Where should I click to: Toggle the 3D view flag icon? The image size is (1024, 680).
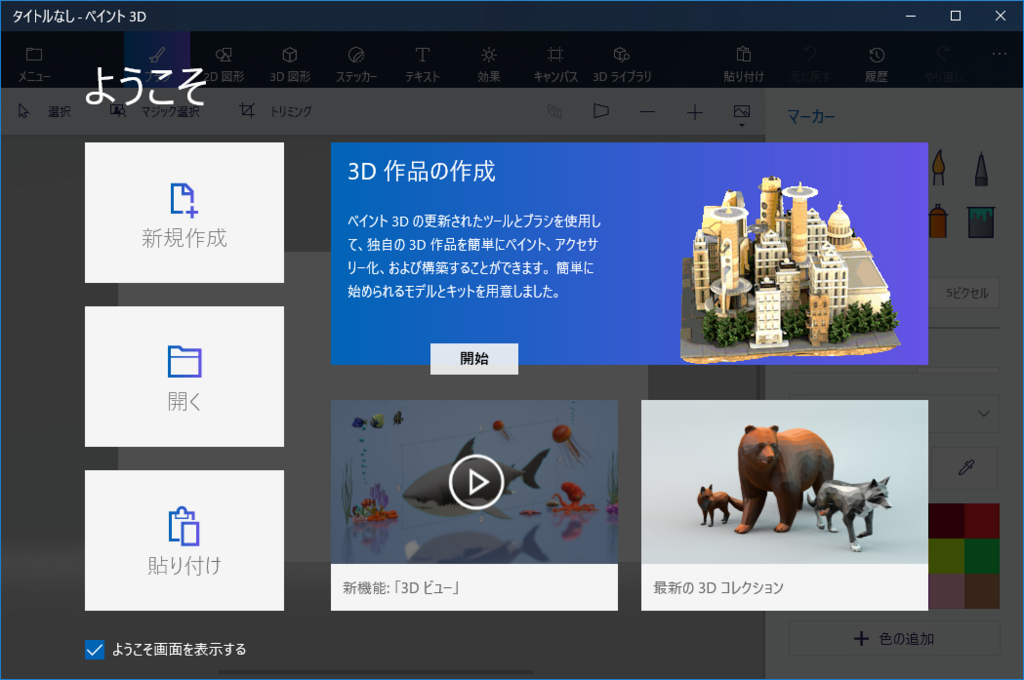click(x=601, y=112)
